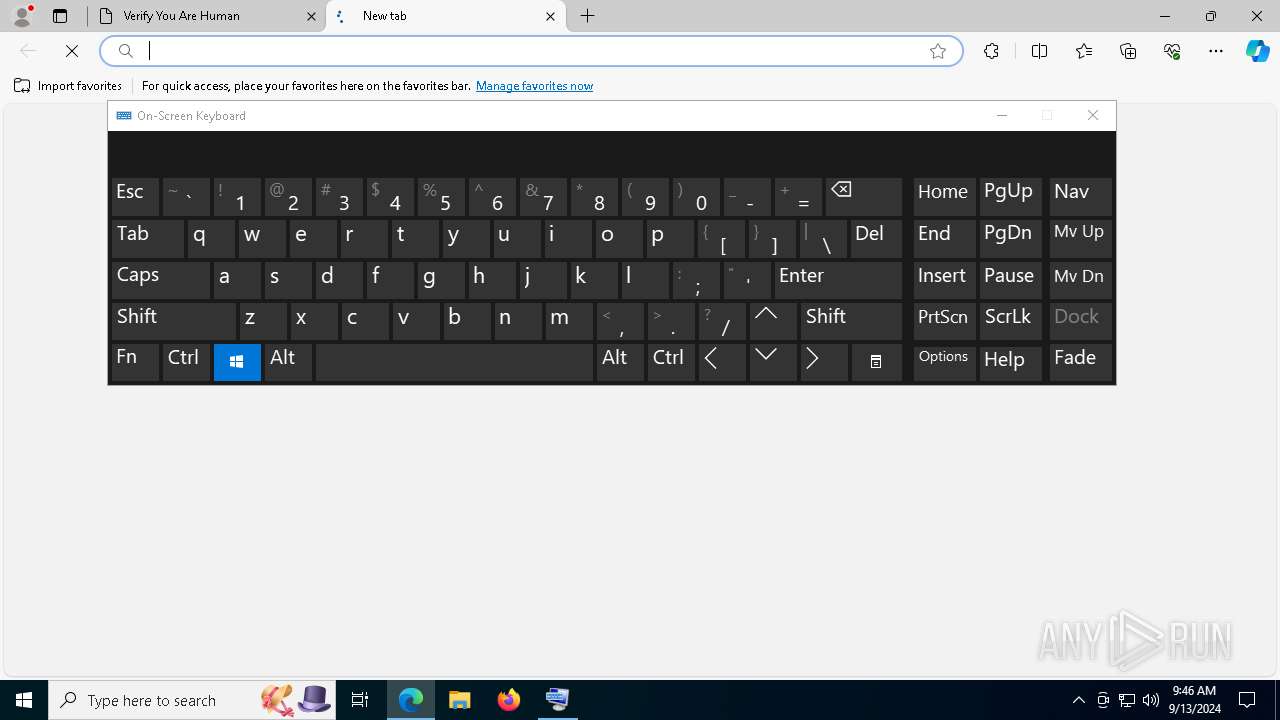Toggle the ScrLk key

(x=1010, y=320)
